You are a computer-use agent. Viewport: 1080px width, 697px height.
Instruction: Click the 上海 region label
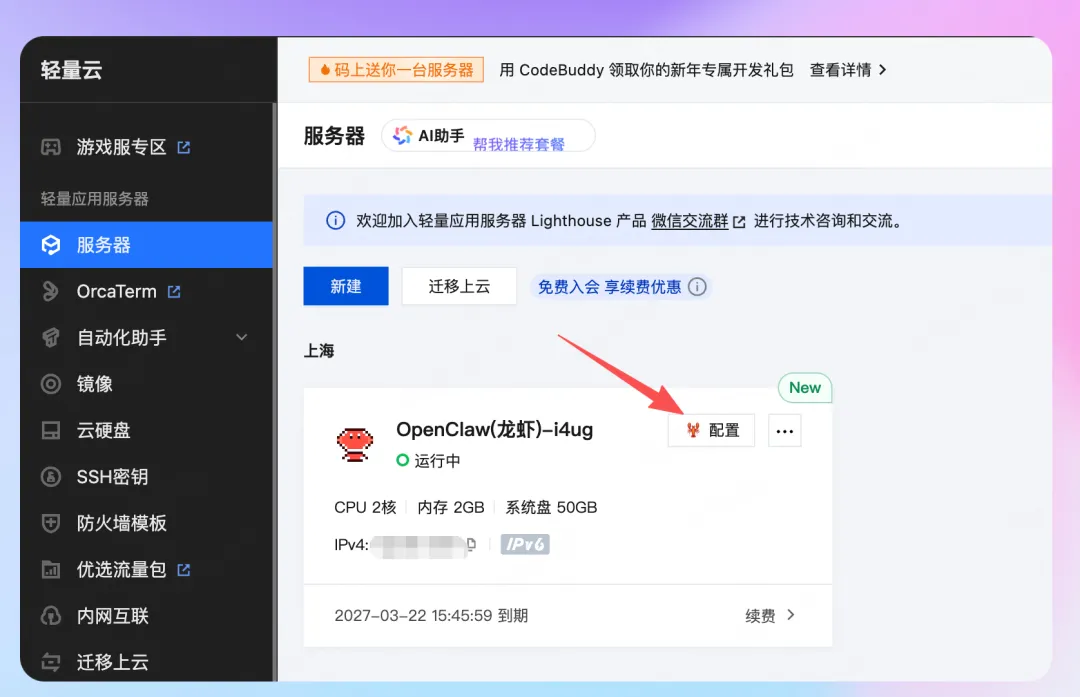coord(319,351)
